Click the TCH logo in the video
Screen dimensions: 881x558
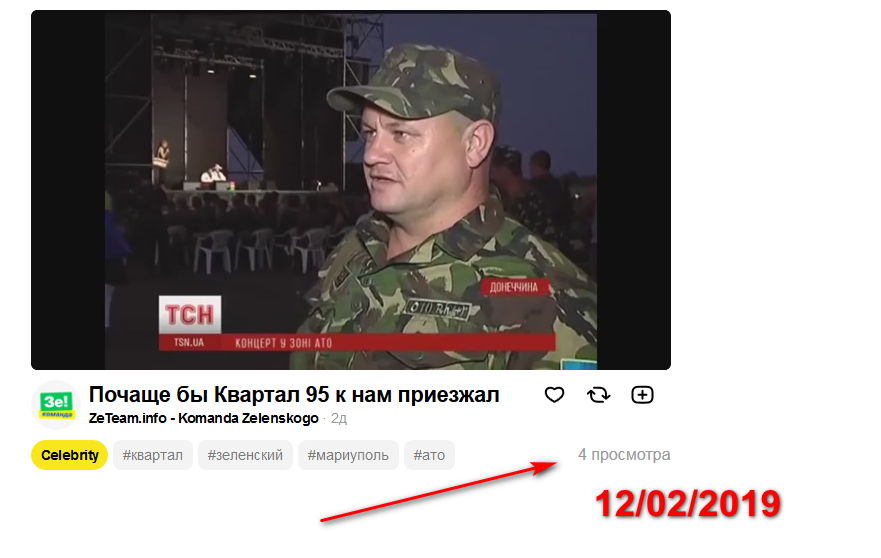tap(190, 315)
